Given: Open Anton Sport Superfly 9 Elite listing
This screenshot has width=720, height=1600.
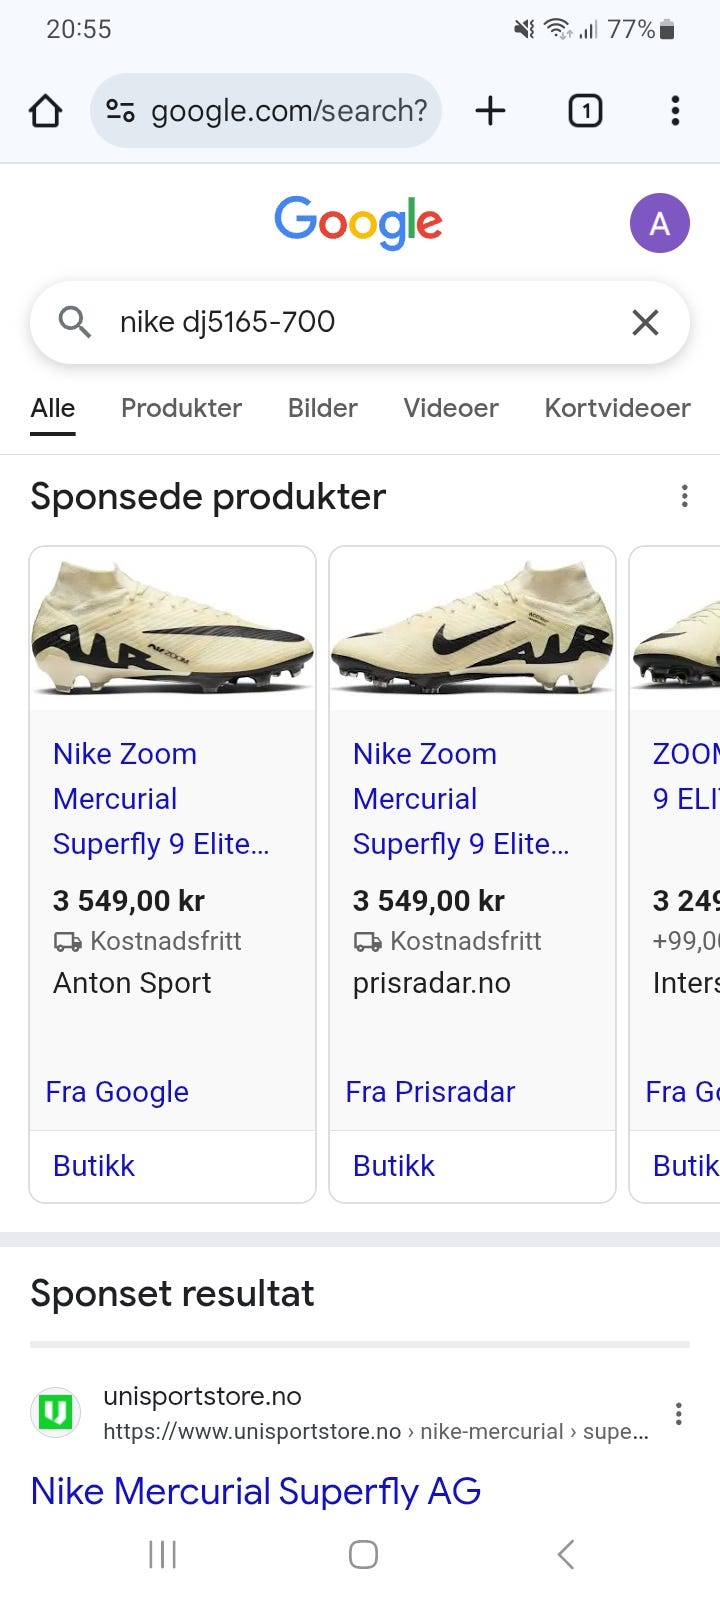Looking at the screenshot, I should [160, 798].
